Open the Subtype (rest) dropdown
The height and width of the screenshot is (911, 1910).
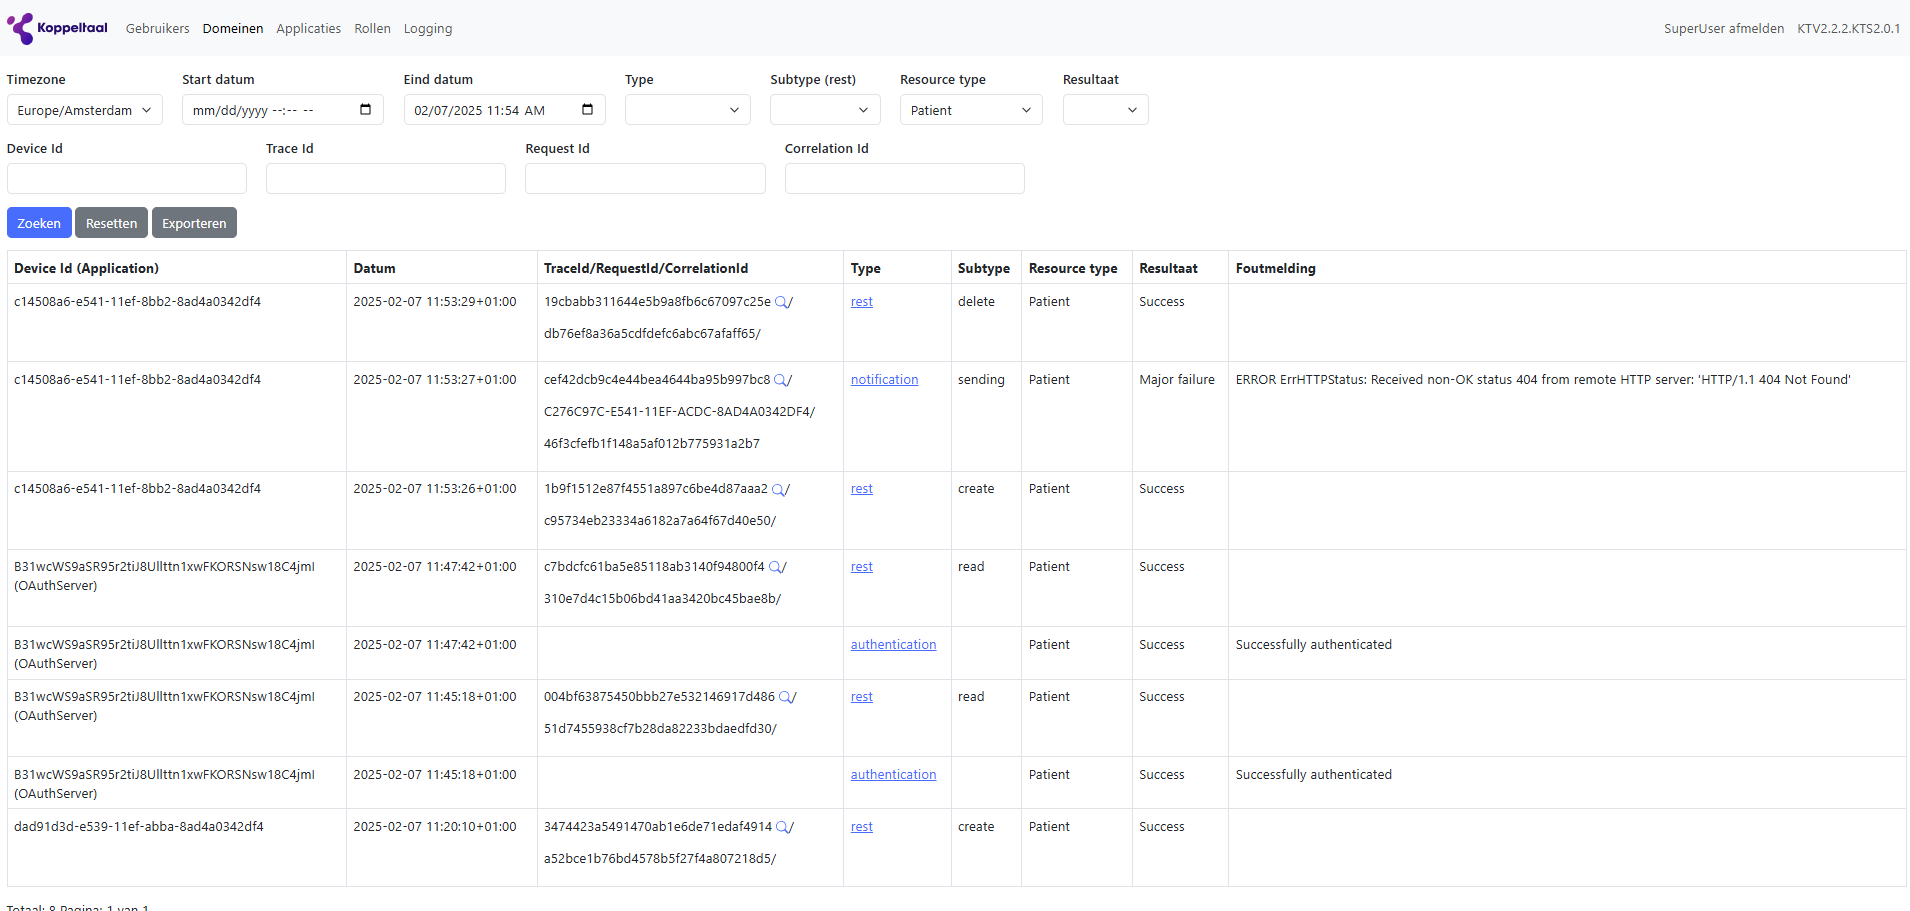point(824,110)
